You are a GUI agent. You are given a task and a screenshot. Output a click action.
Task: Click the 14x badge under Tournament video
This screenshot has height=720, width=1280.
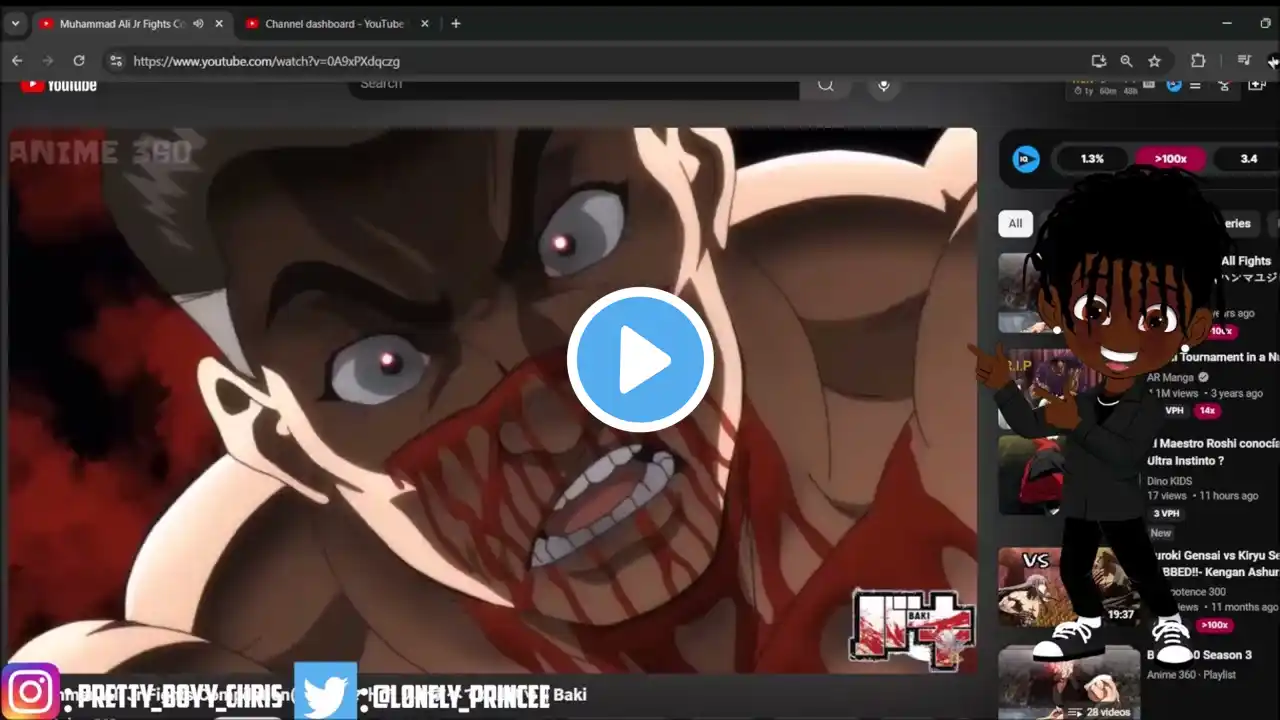[x=1207, y=411]
